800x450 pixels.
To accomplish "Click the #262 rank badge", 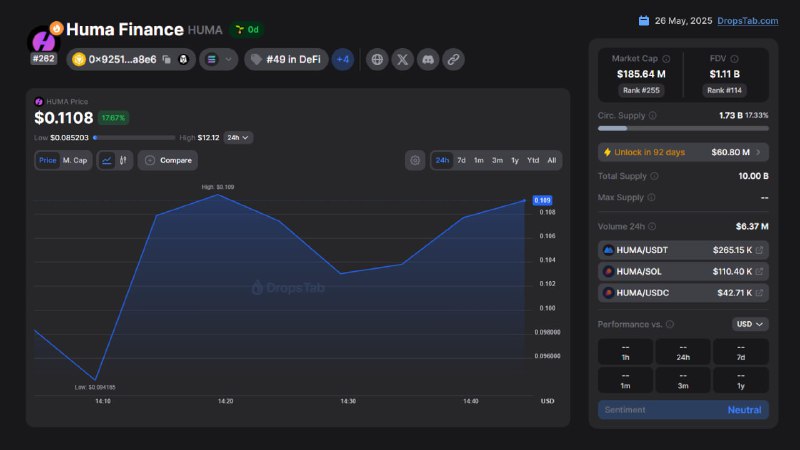I will (43, 59).
